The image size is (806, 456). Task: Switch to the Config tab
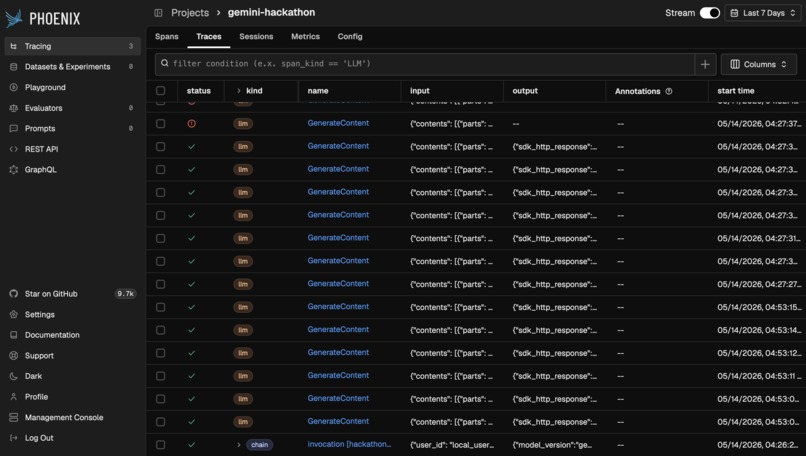coord(350,37)
